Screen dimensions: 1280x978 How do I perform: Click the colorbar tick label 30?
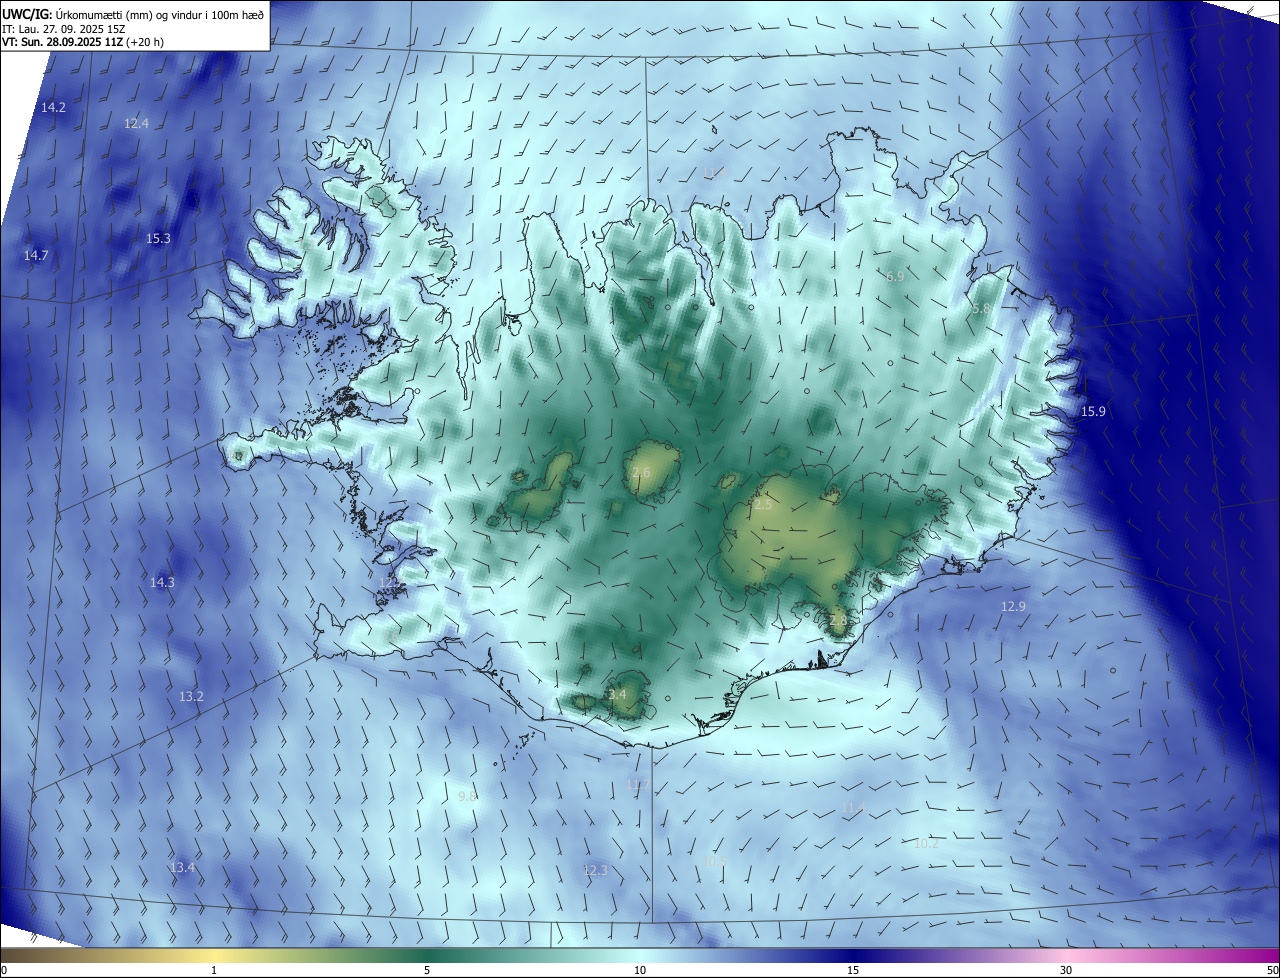coord(1066,971)
